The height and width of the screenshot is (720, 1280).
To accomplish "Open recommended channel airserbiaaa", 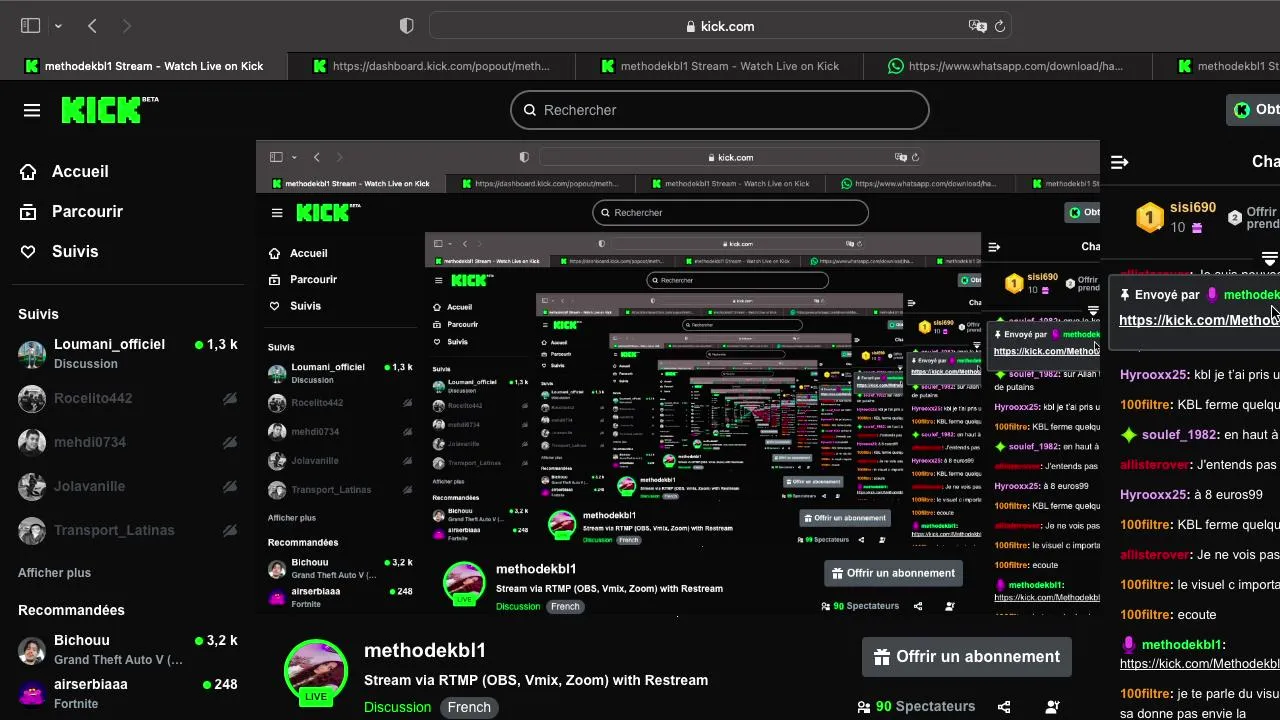I will click(128, 693).
